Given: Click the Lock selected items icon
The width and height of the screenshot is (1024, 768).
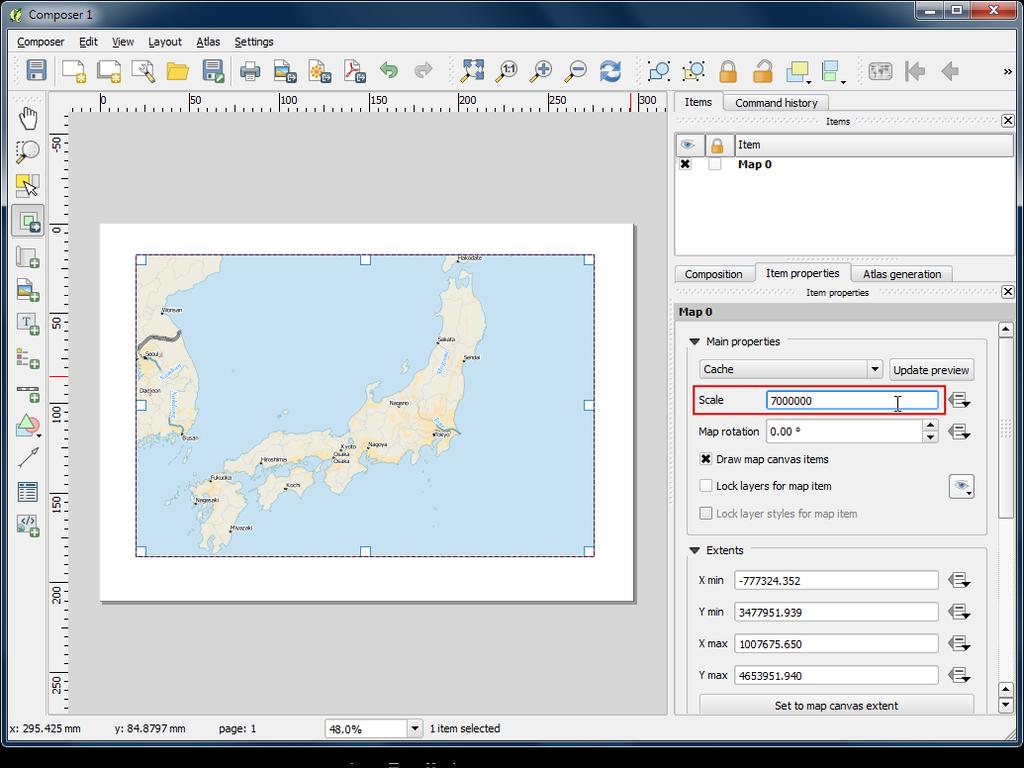Looking at the screenshot, I should [x=728, y=70].
